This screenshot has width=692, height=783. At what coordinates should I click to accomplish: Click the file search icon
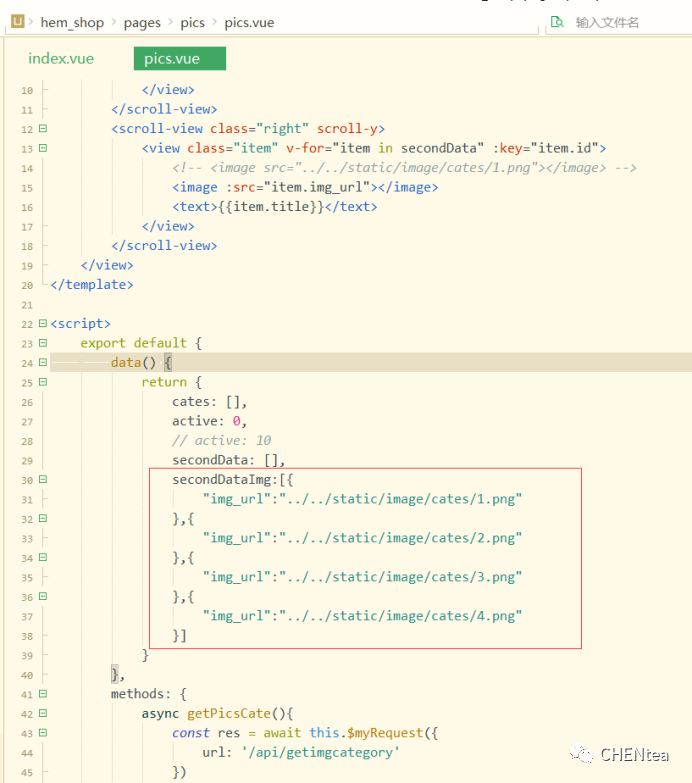(557, 22)
